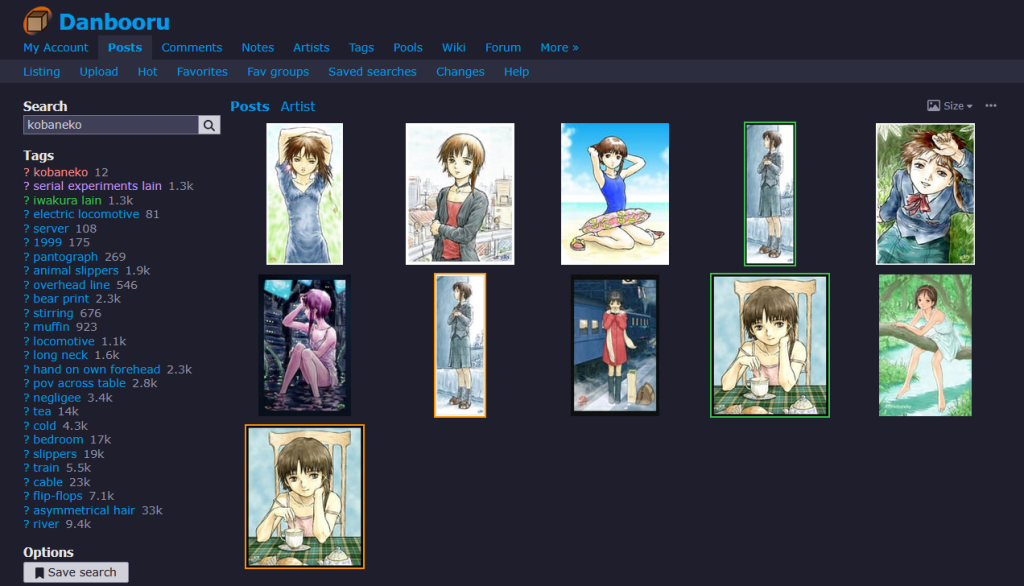Open the Pools tab in the top navigation
The width and height of the screenshot is (1024, 586).
[407, 47]
